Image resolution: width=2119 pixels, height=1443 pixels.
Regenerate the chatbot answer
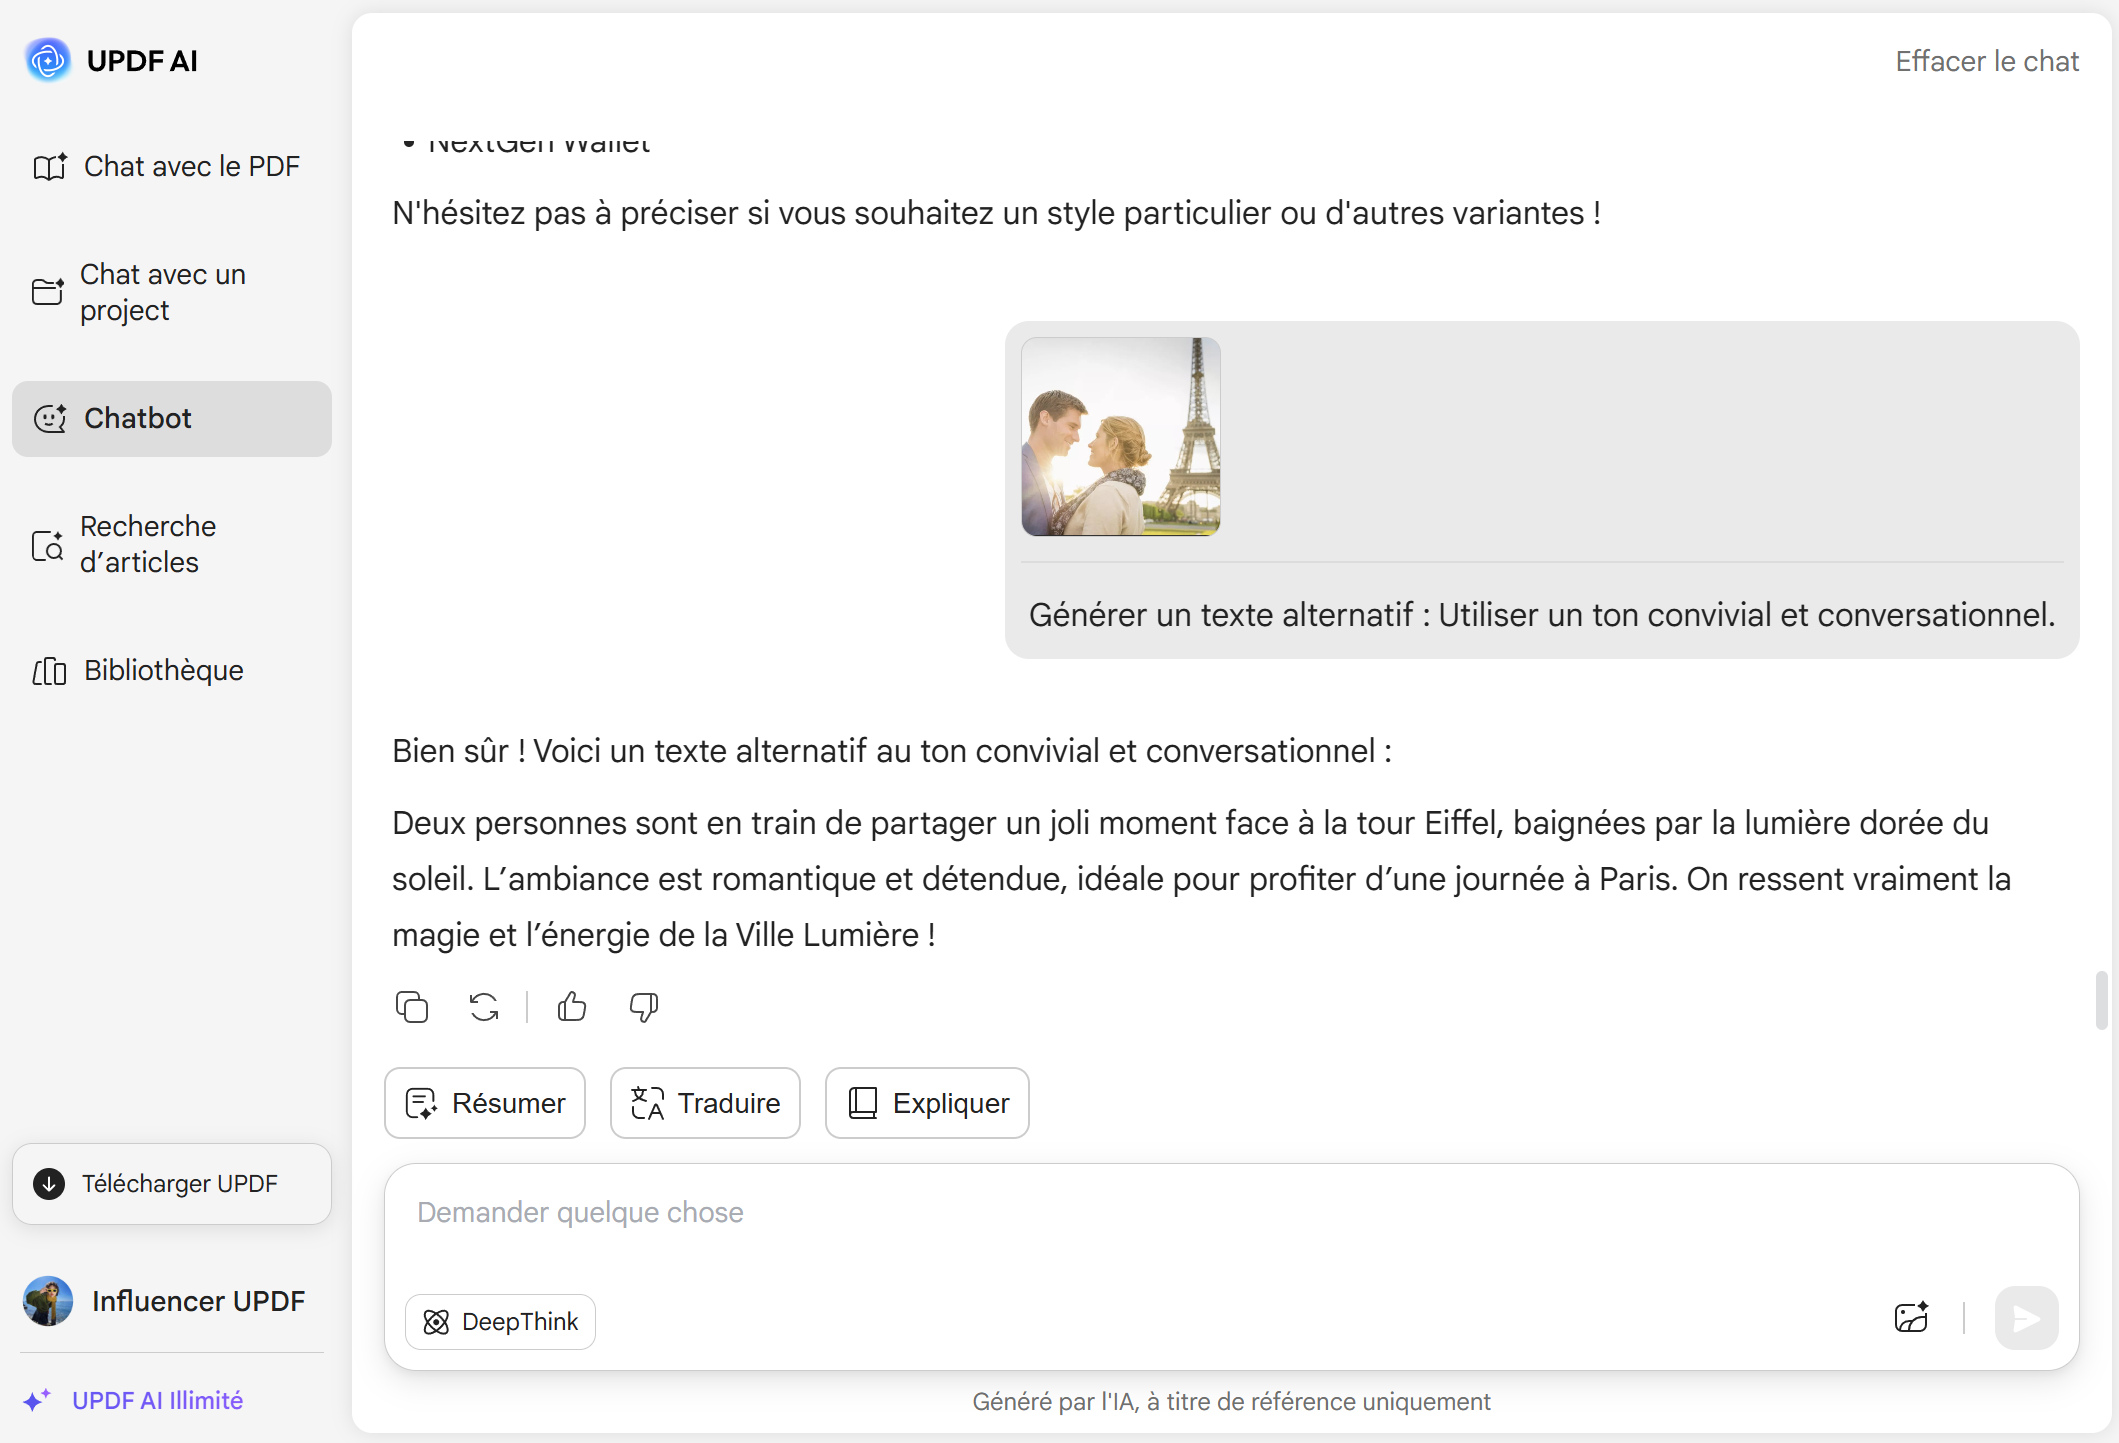484,1007
